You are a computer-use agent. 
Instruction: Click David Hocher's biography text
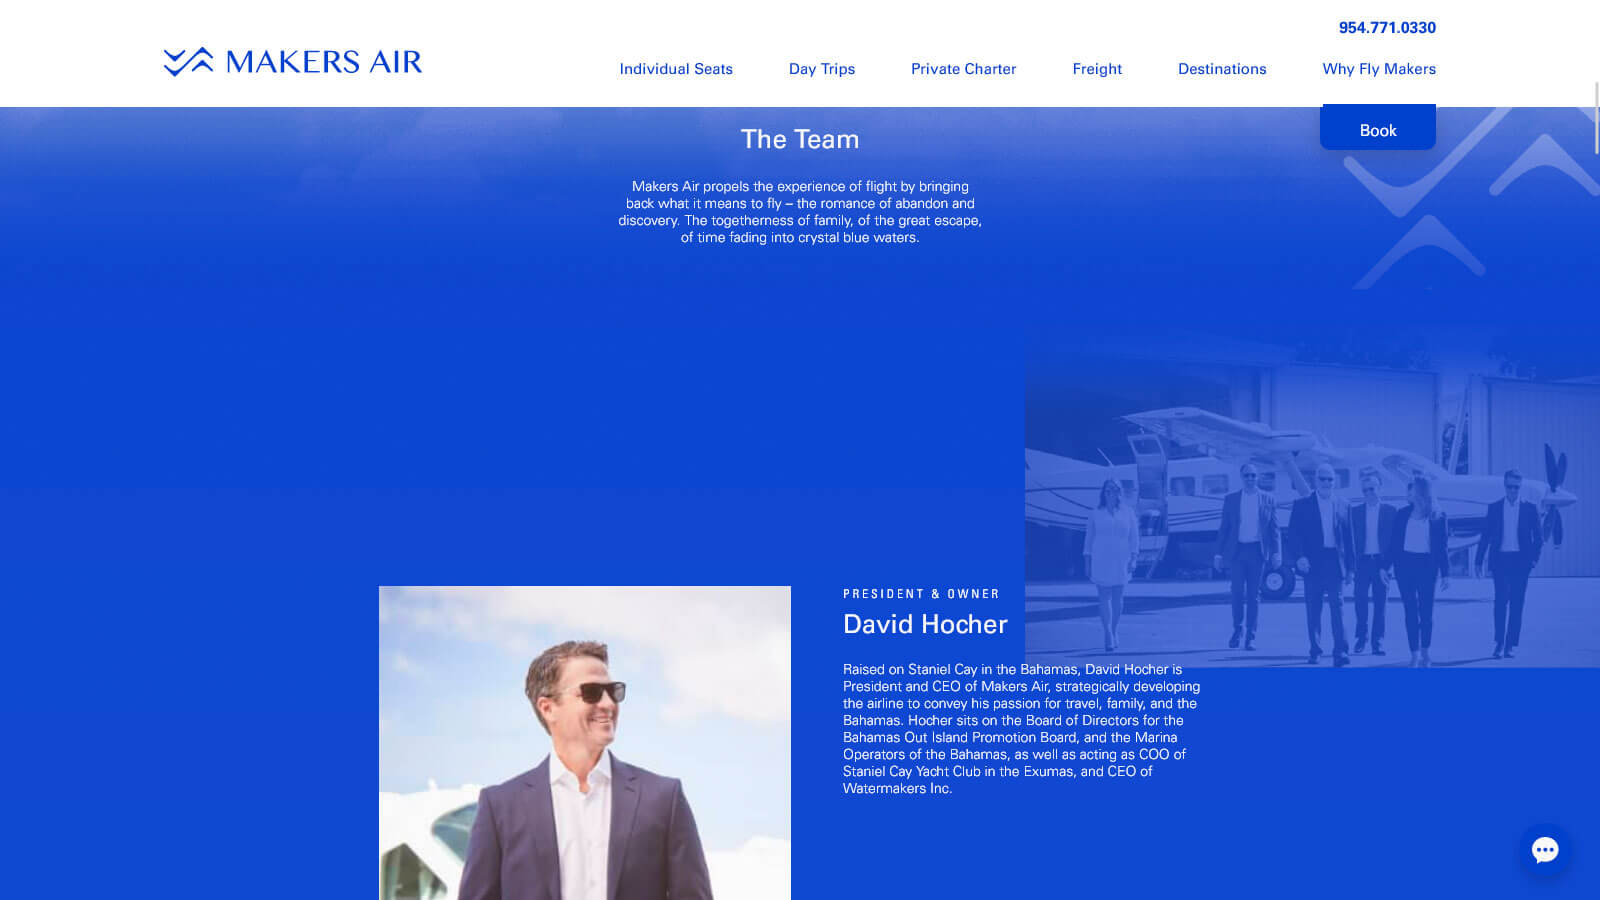coord(1020,728)
